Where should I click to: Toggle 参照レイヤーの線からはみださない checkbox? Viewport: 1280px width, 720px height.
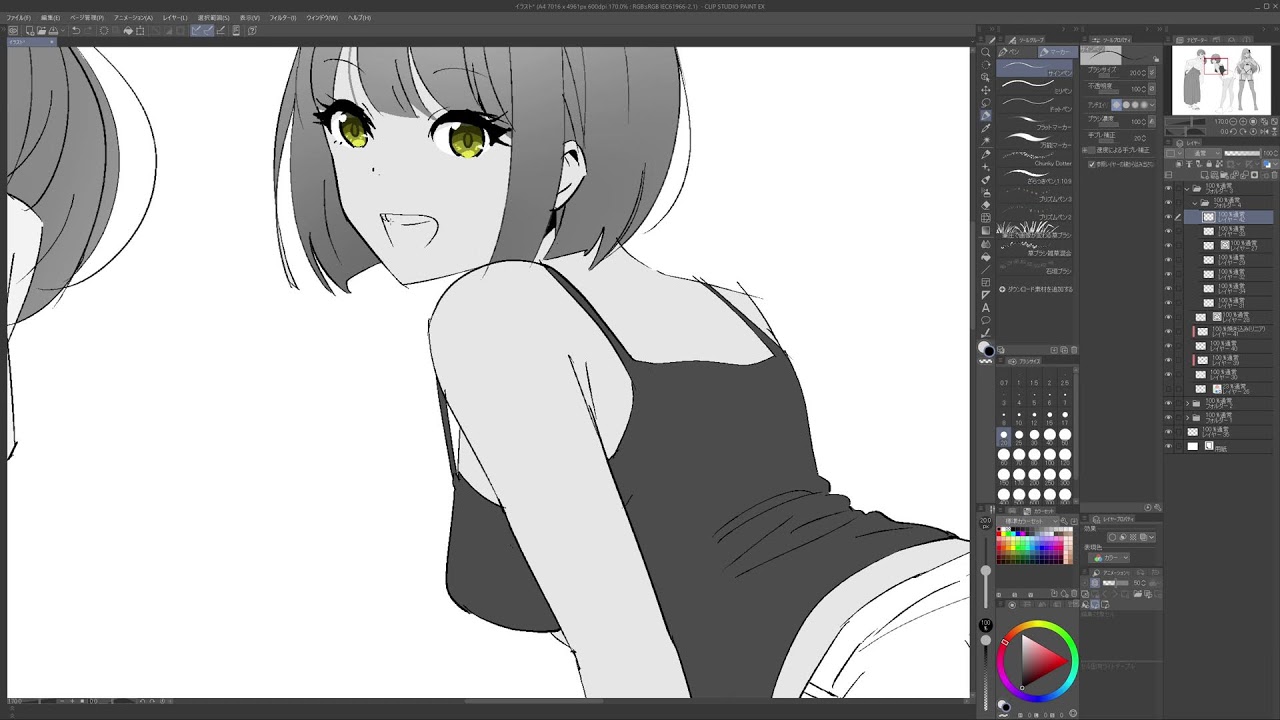[1091, 164]
